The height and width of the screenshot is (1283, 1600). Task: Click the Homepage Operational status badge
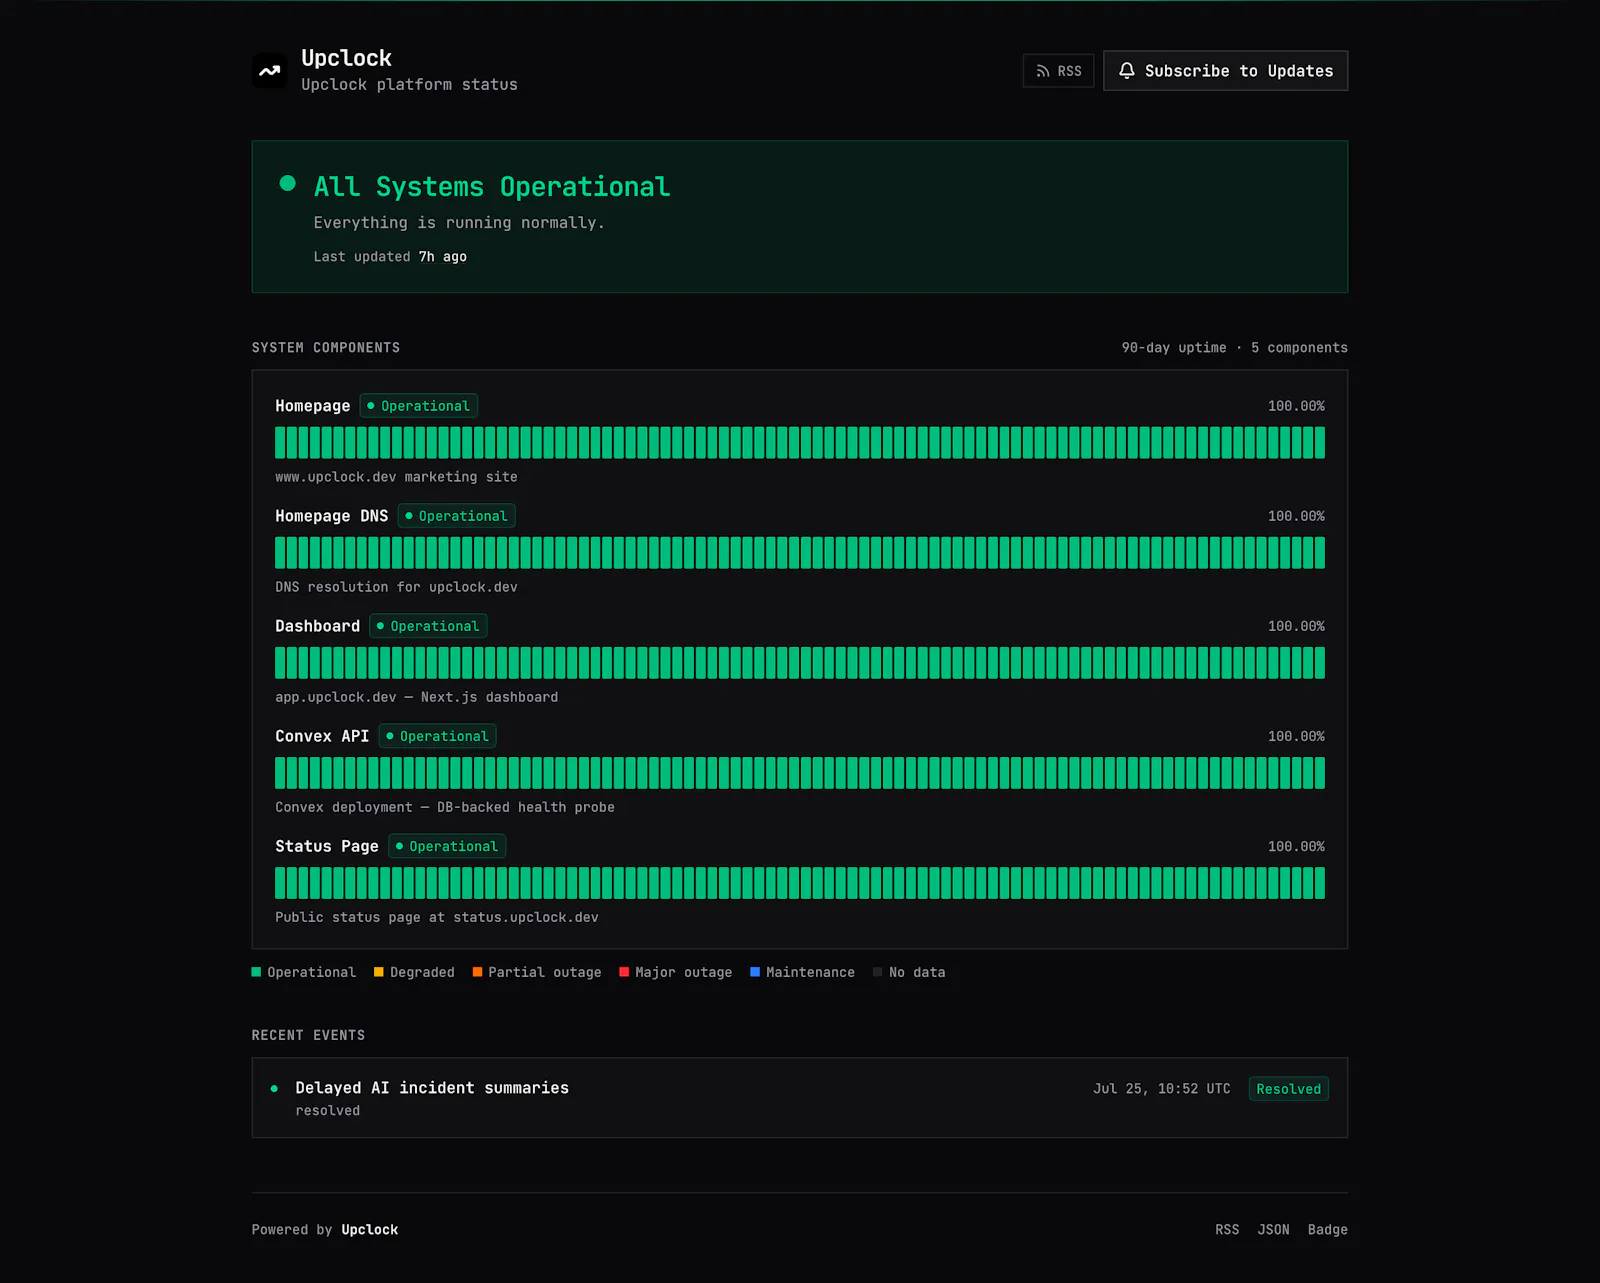tap(418, 406)
